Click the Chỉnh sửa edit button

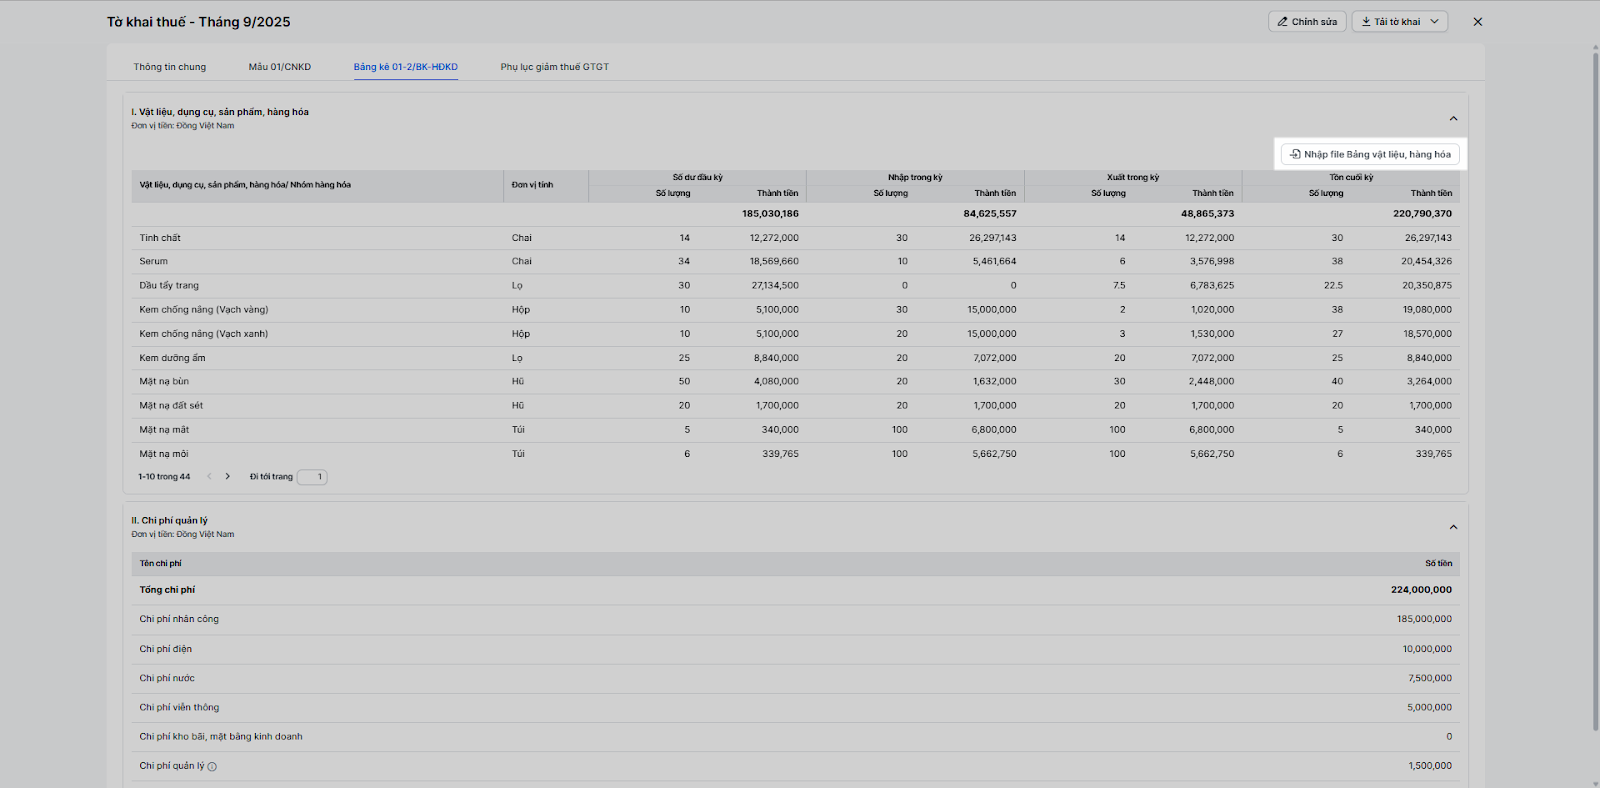(x=1306, y=22)
